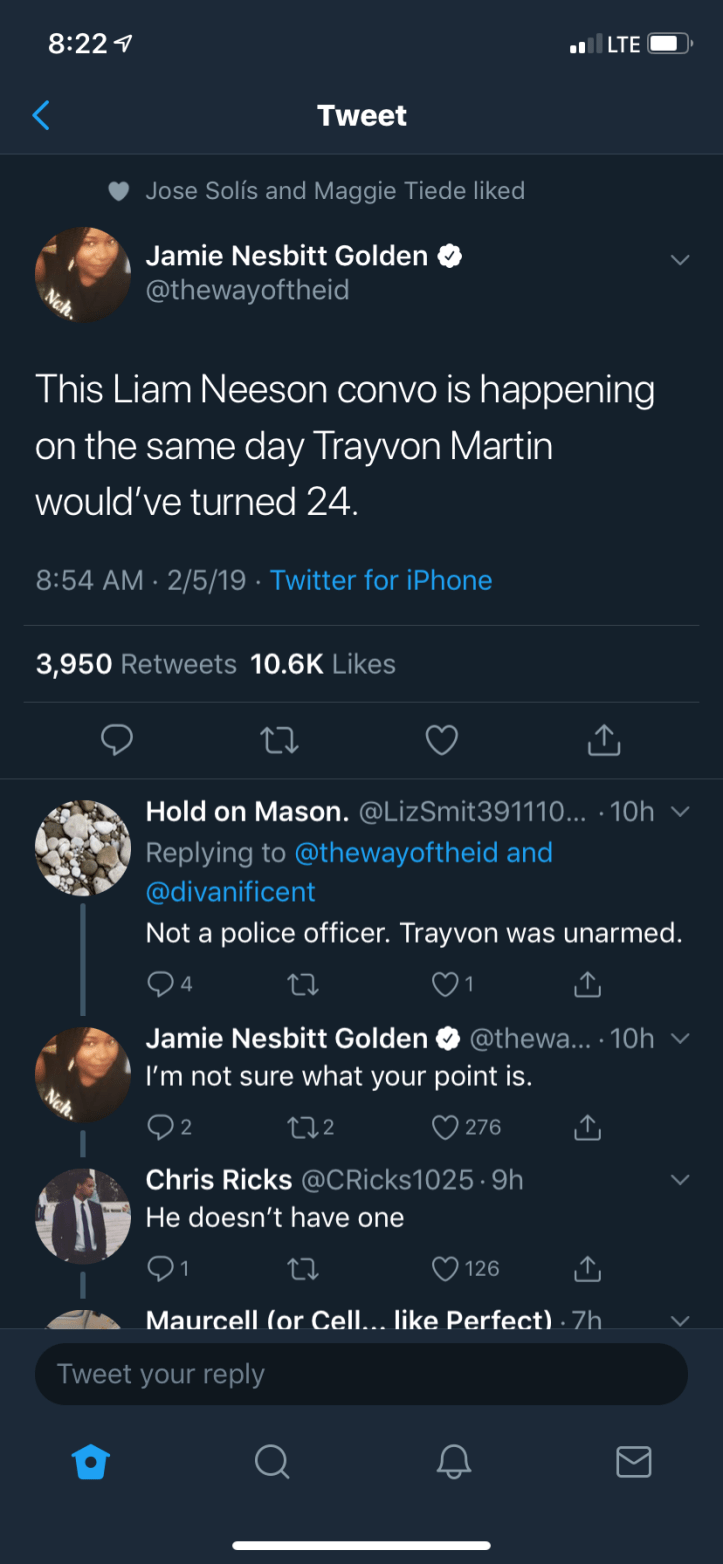
Task: Tap the Tweet your reply field
Action: pos(361,1374)
